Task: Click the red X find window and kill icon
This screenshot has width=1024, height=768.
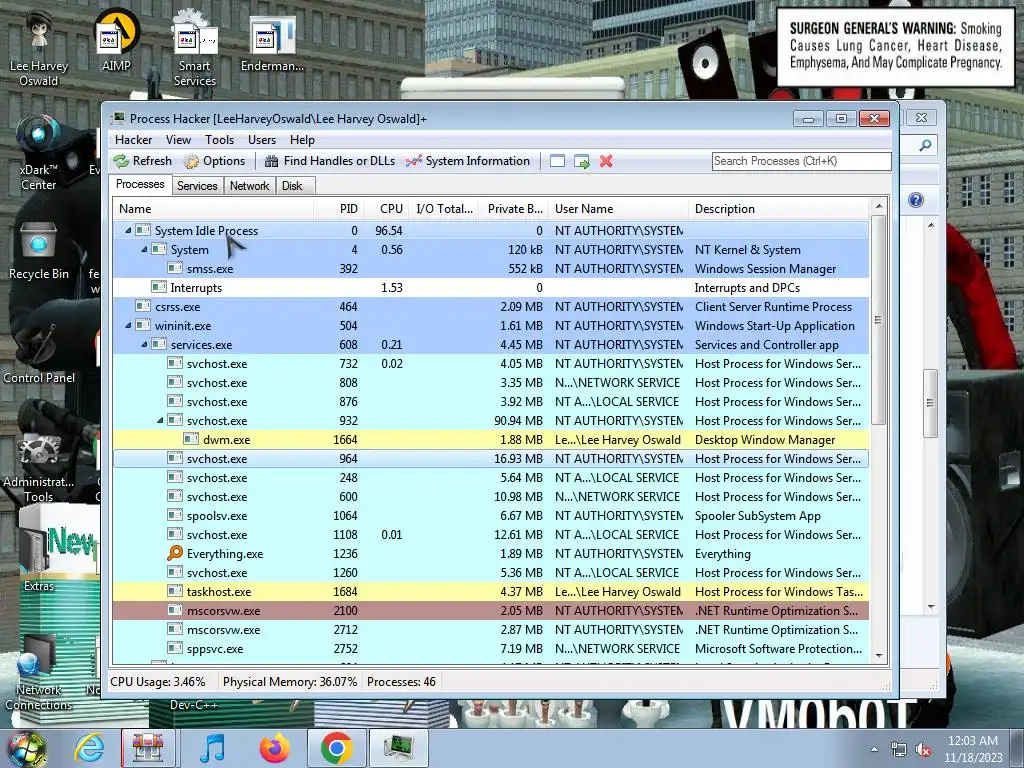Action: point(606,161)
